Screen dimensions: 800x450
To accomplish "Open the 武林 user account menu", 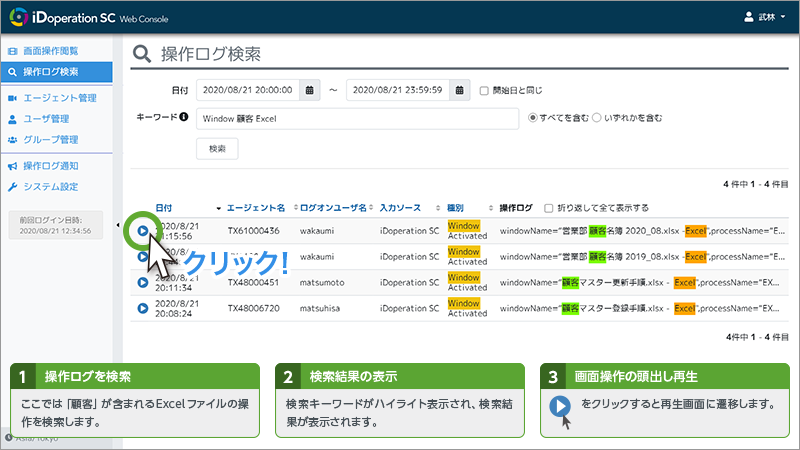I will point(764,17).
